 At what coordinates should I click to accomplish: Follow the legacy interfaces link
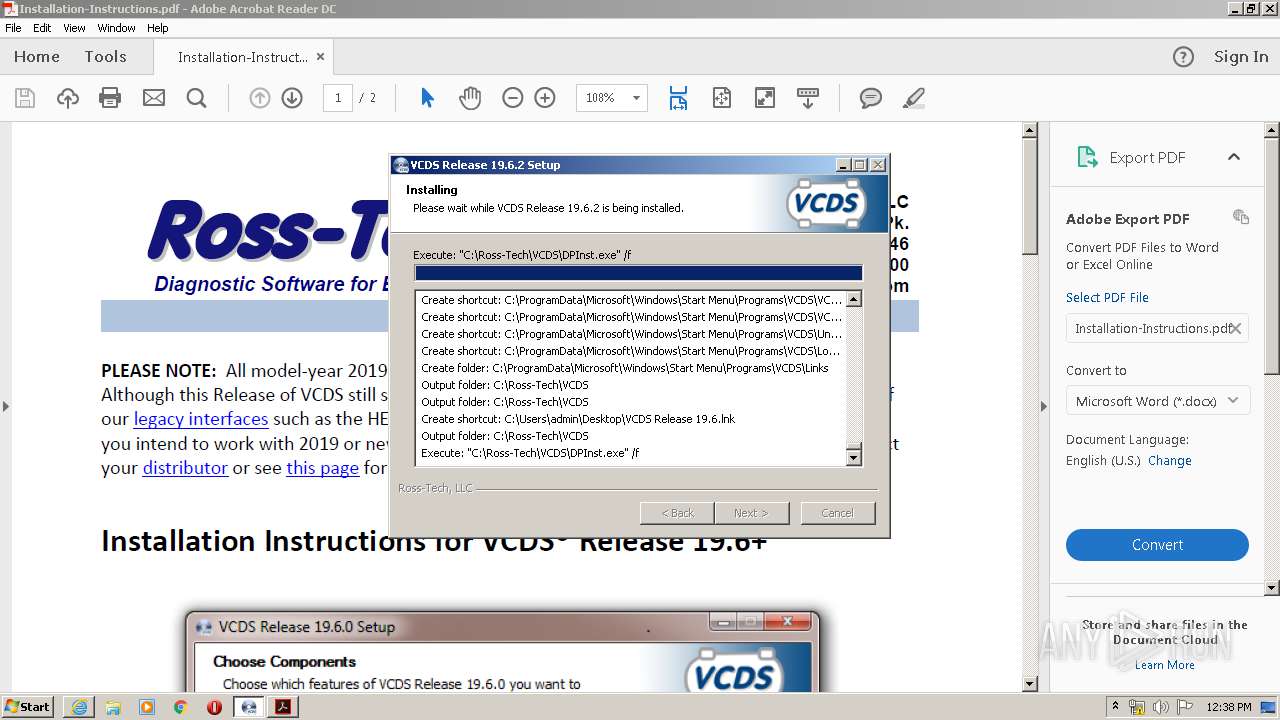pos(200,419)
